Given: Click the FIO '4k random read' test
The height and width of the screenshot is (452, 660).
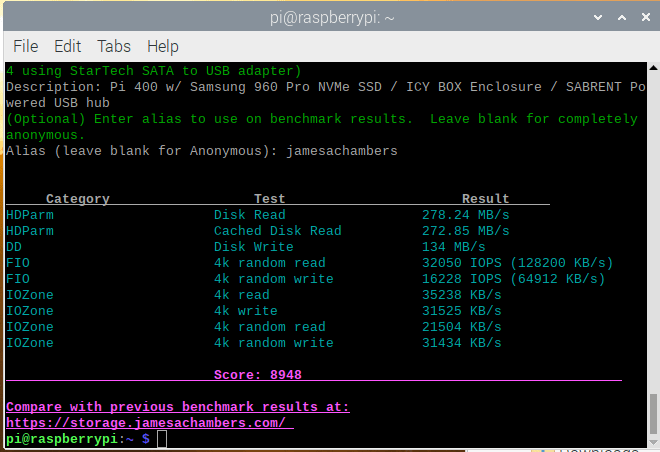Looking at the screenshot, I should coord(269,263).
